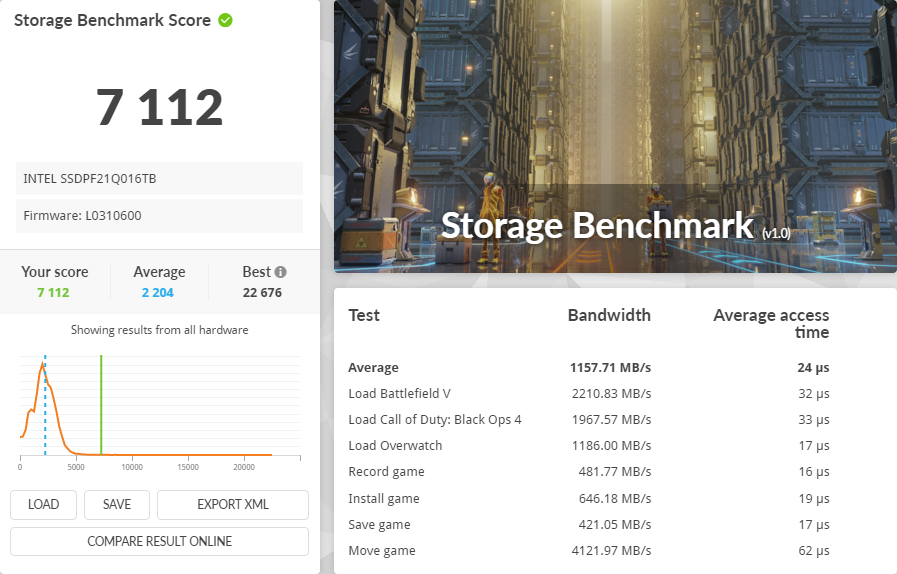
Task: Select the Average row label
Action: (374, 367)
